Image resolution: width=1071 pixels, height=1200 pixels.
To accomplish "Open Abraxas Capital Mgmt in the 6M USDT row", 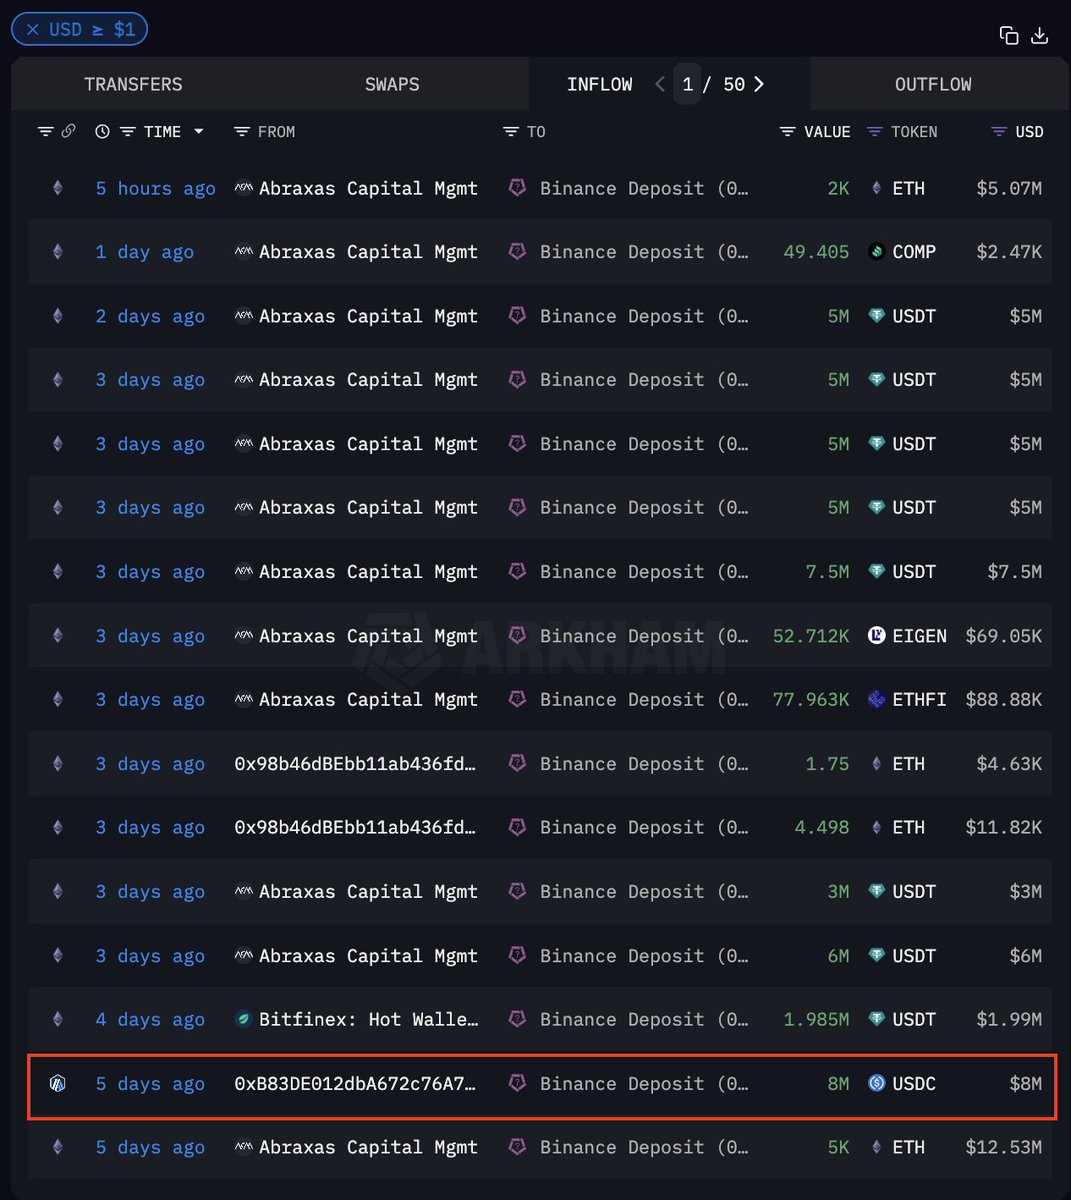I will (x=368, y=956).
